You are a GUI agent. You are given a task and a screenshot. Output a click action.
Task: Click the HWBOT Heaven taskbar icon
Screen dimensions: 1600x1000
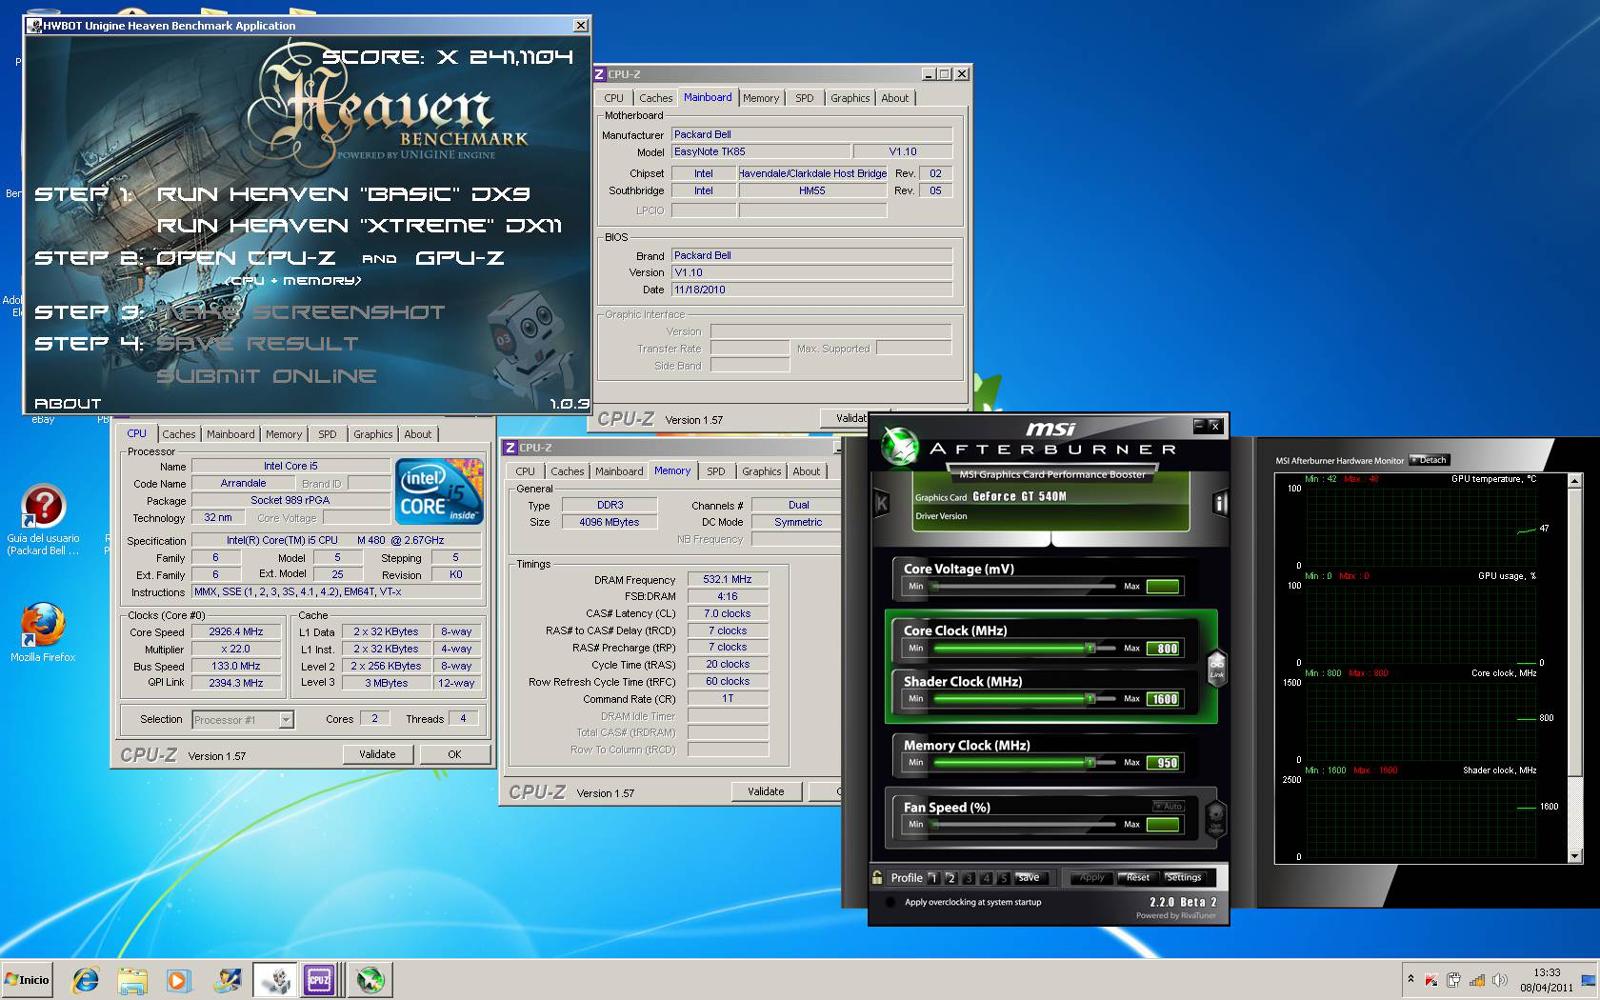pos(273,980)
